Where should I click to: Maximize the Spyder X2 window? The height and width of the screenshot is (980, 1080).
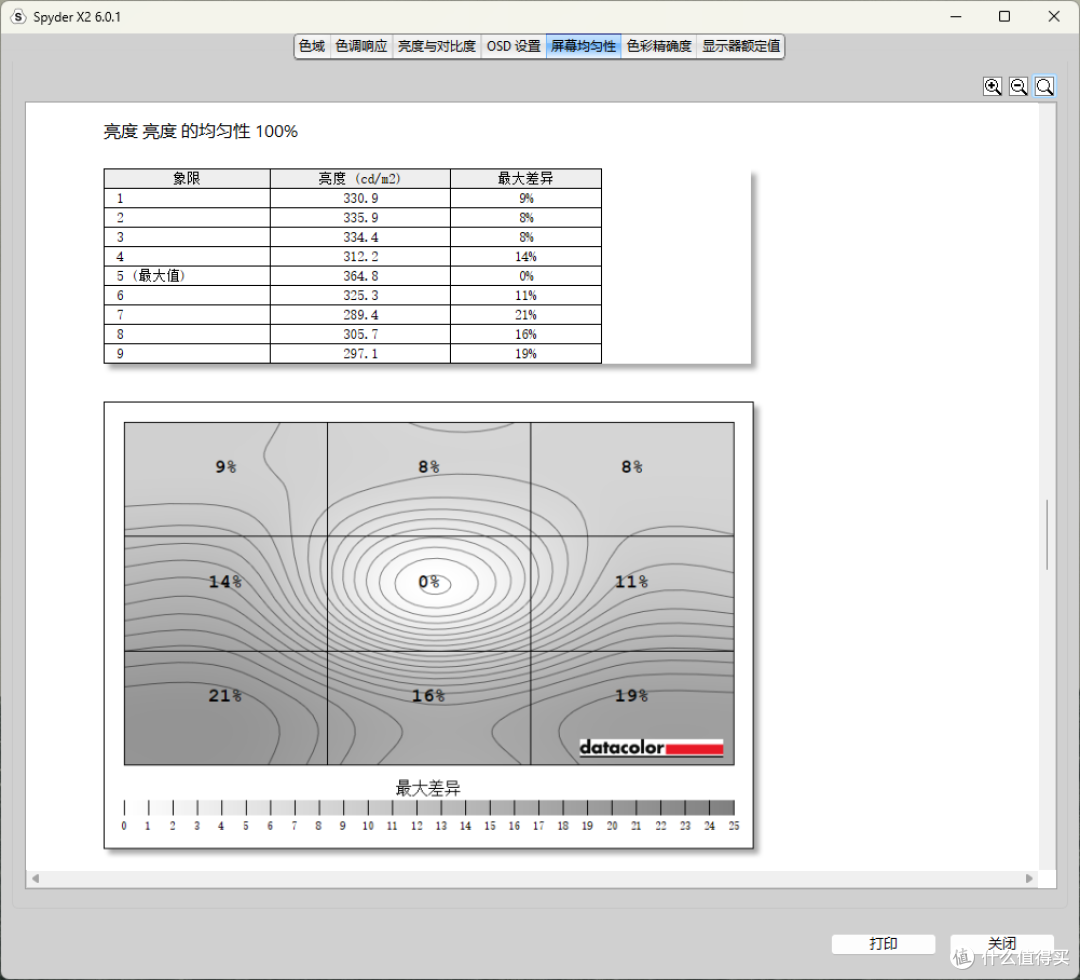tap(1004, 17)
